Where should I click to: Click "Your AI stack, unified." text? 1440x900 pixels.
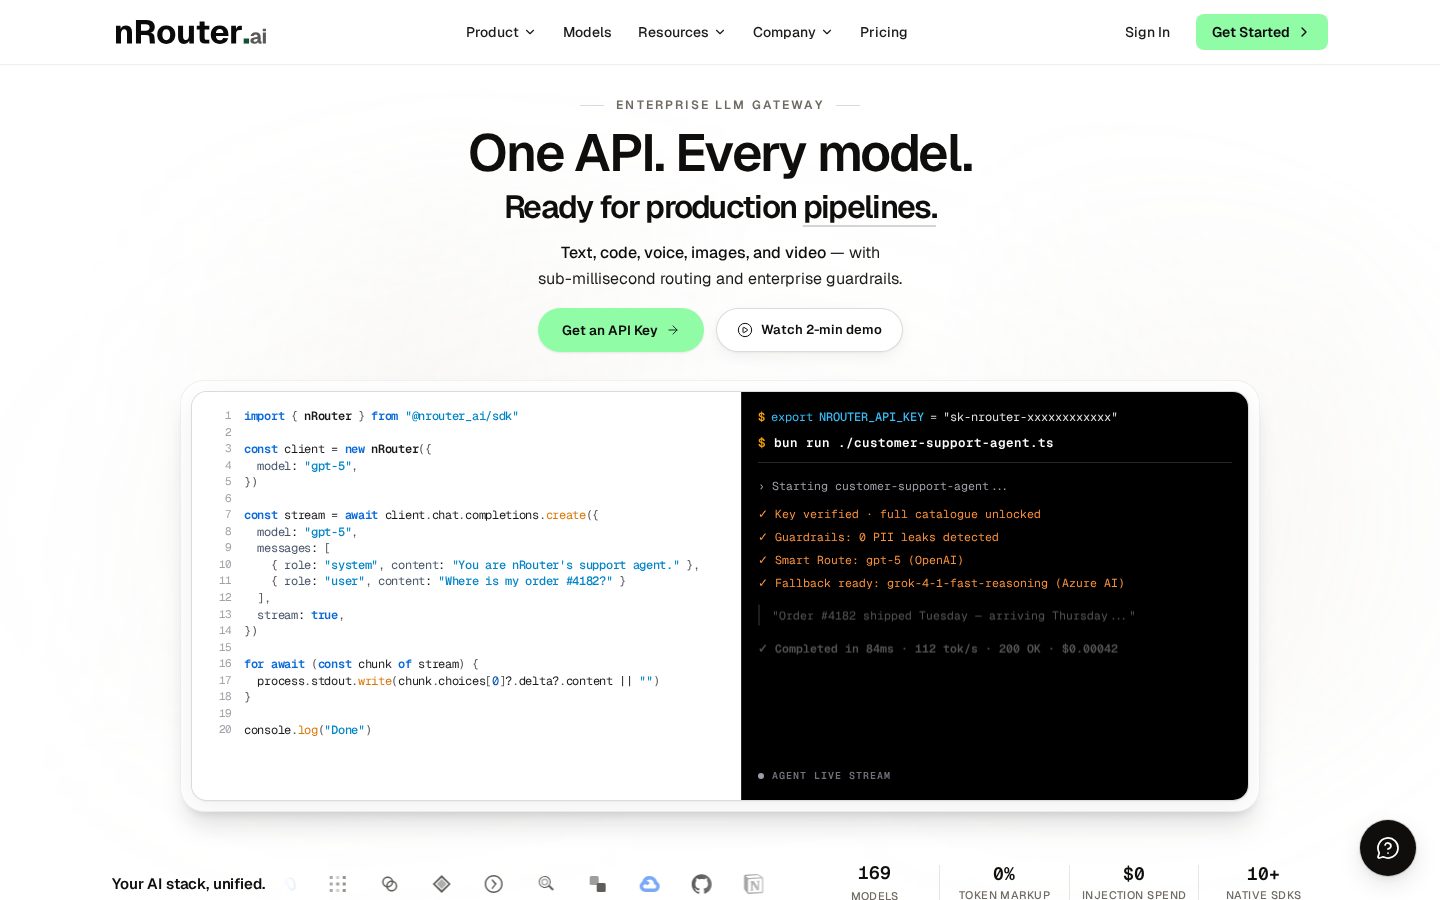pos(189,884)
